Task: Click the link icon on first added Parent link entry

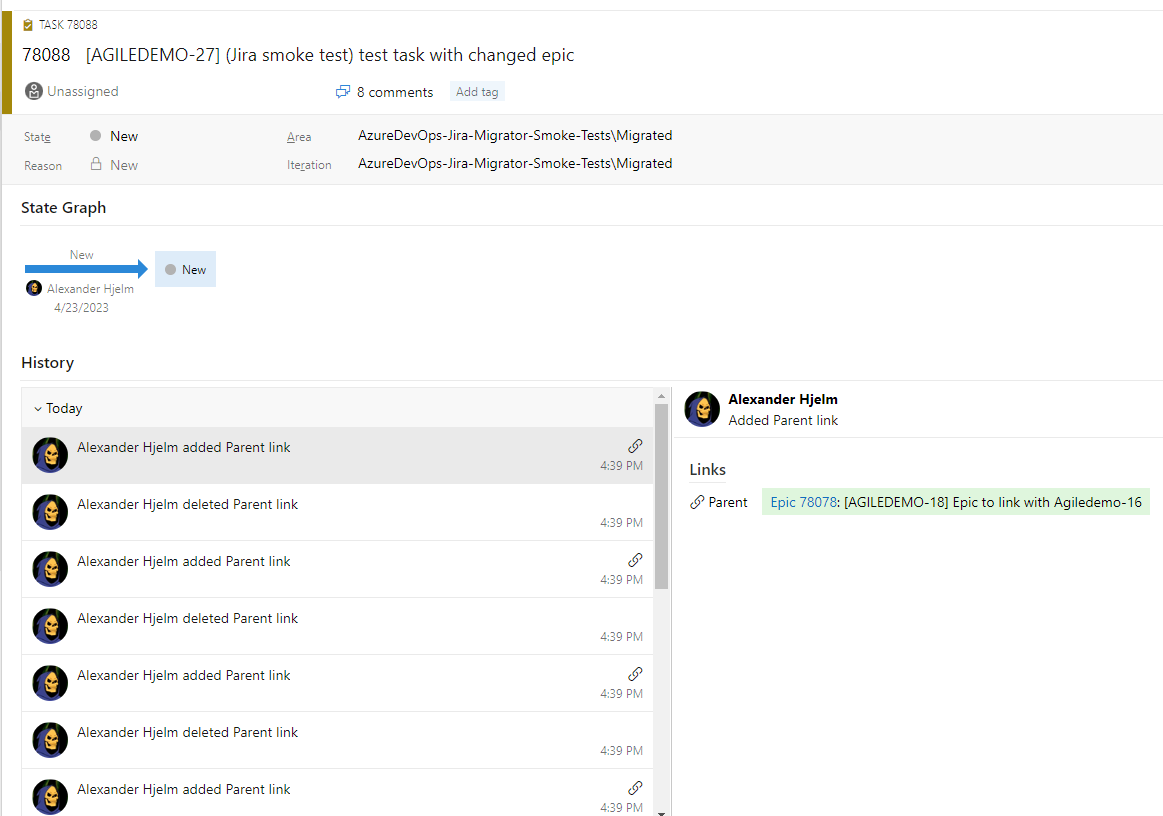Action: click(635, 445)
